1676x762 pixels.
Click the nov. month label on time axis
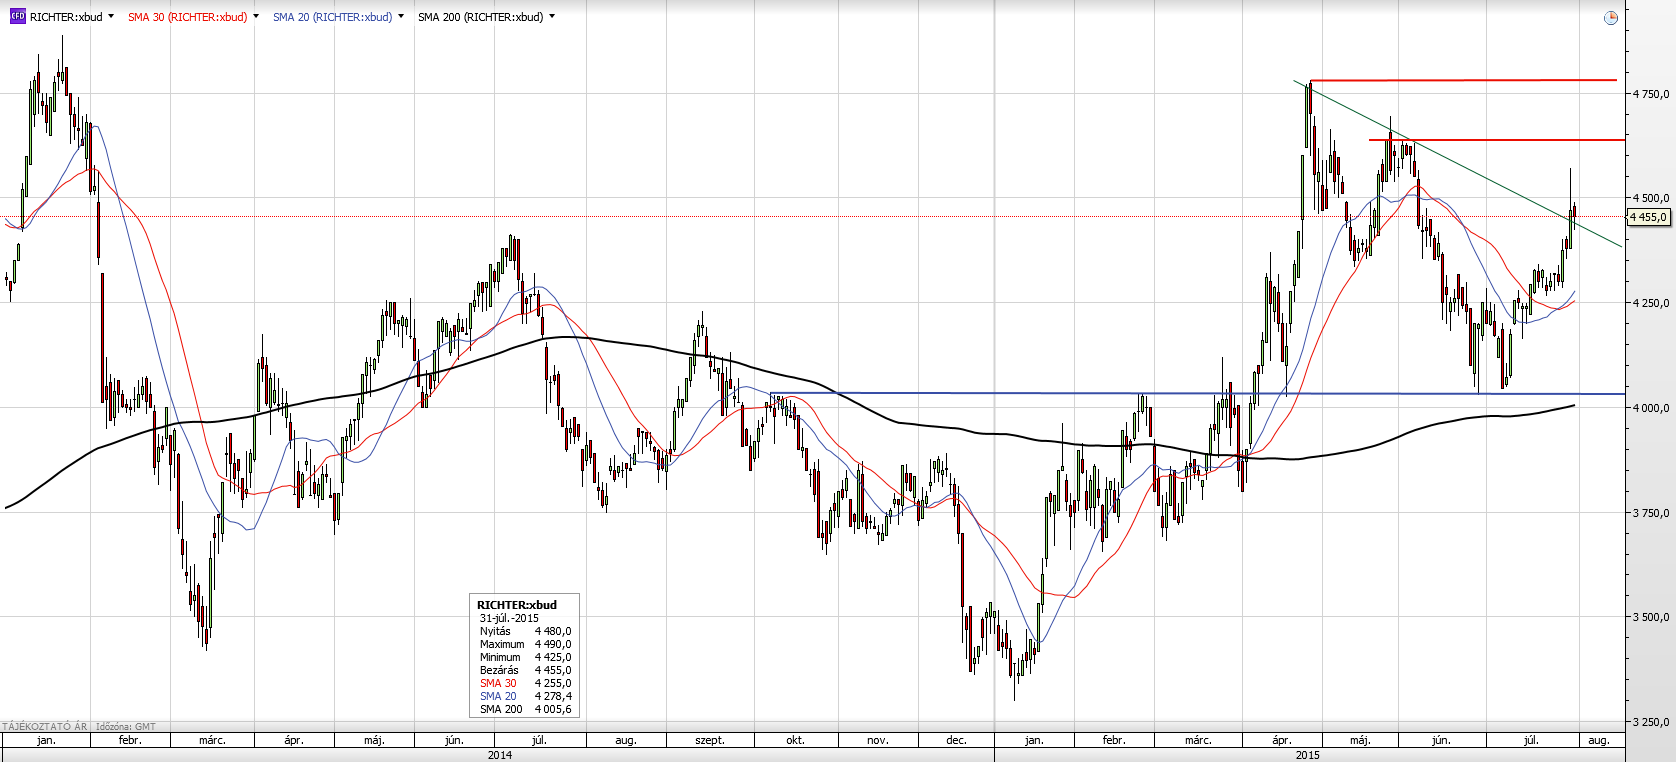(877, 740)
